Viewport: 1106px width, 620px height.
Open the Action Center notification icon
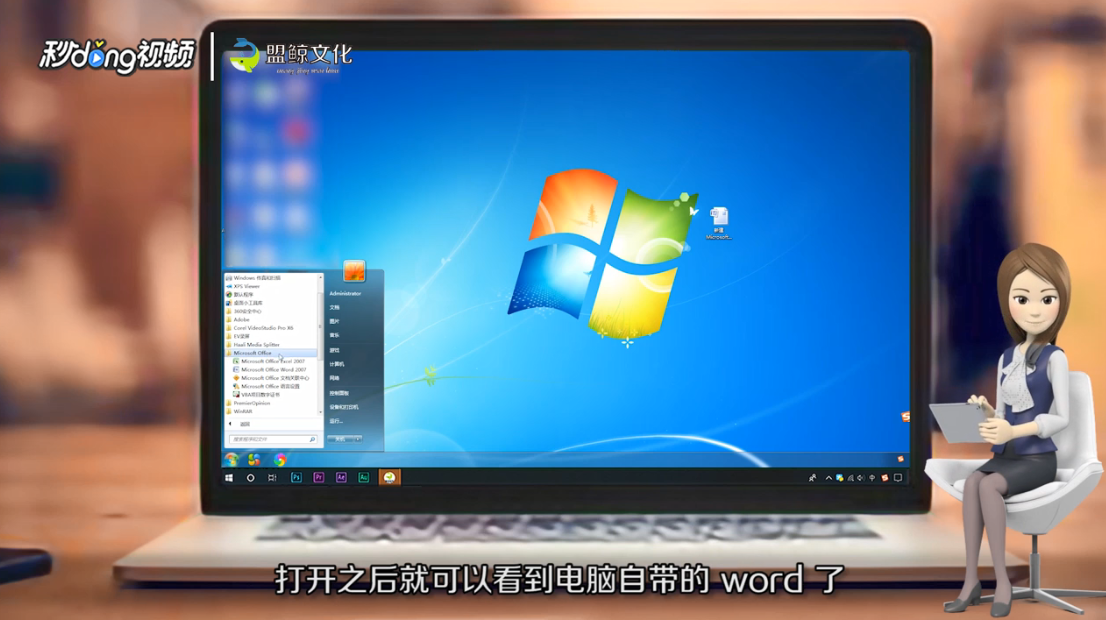pyautogui.click(x=898, y=478)
